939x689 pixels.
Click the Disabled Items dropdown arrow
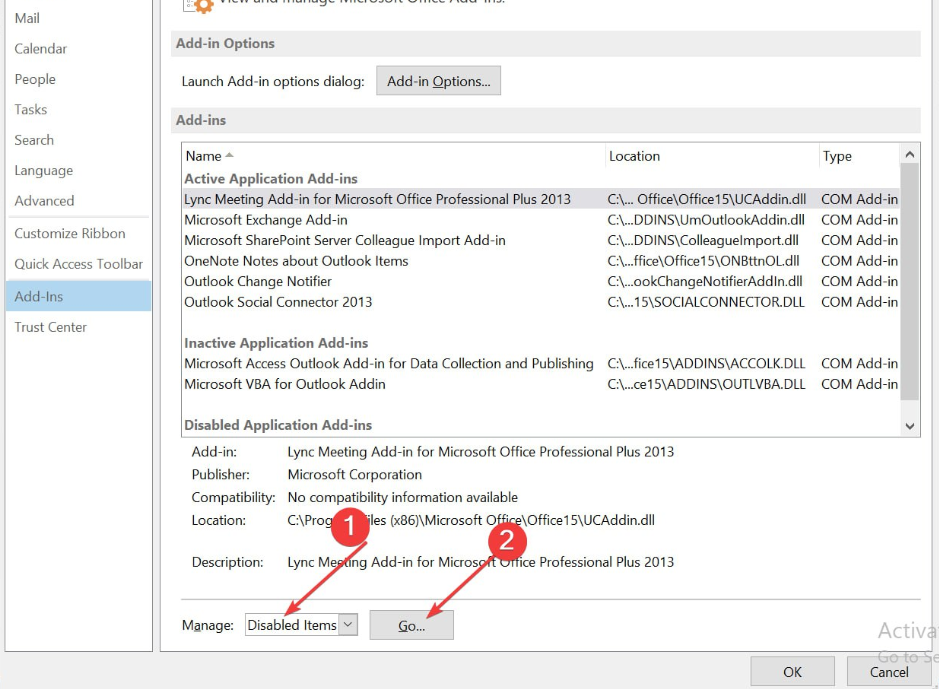[x=347, y=624]
